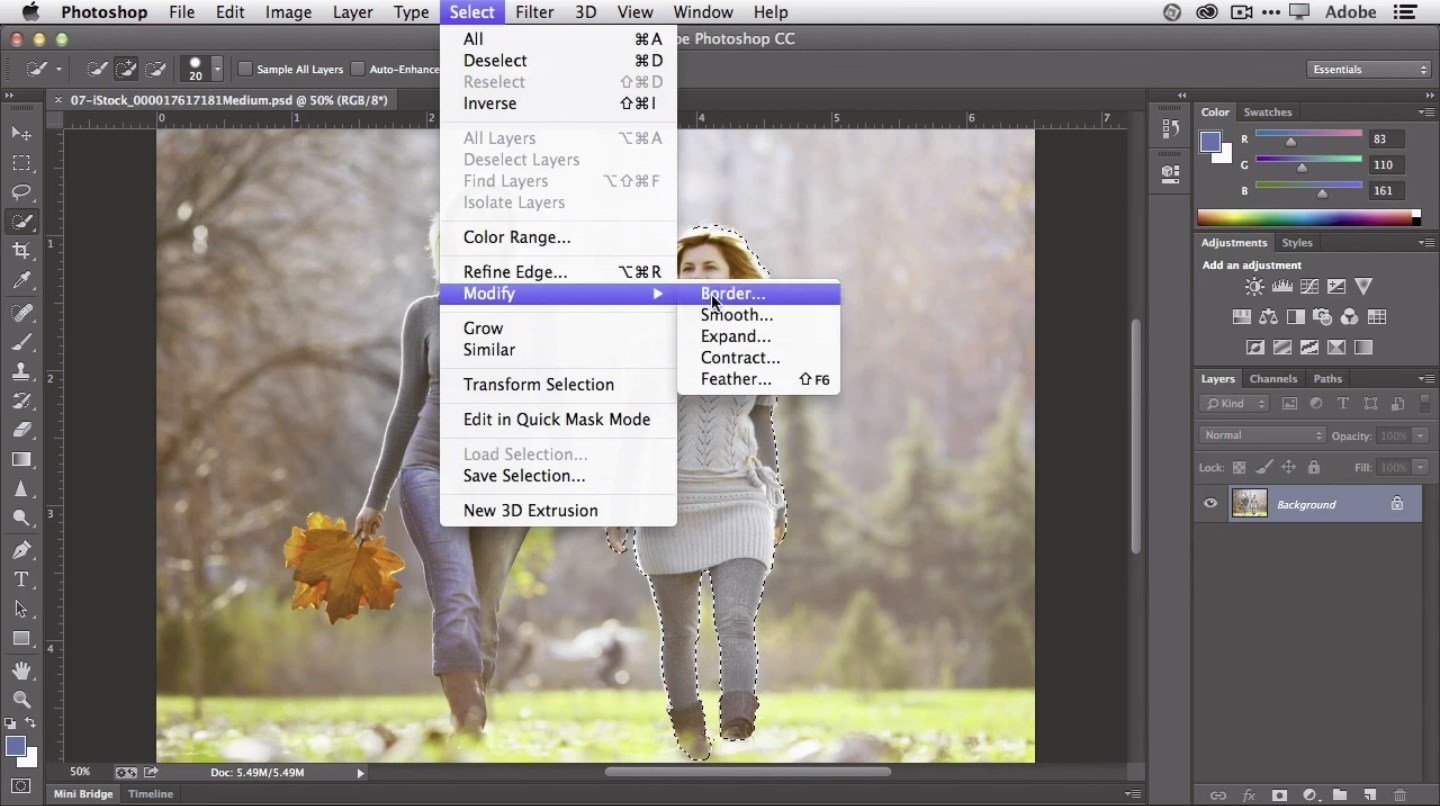The image size is (1440, 806).
Task: Open the blend mode dropdown showing Normal
Action: (1261, 434)
